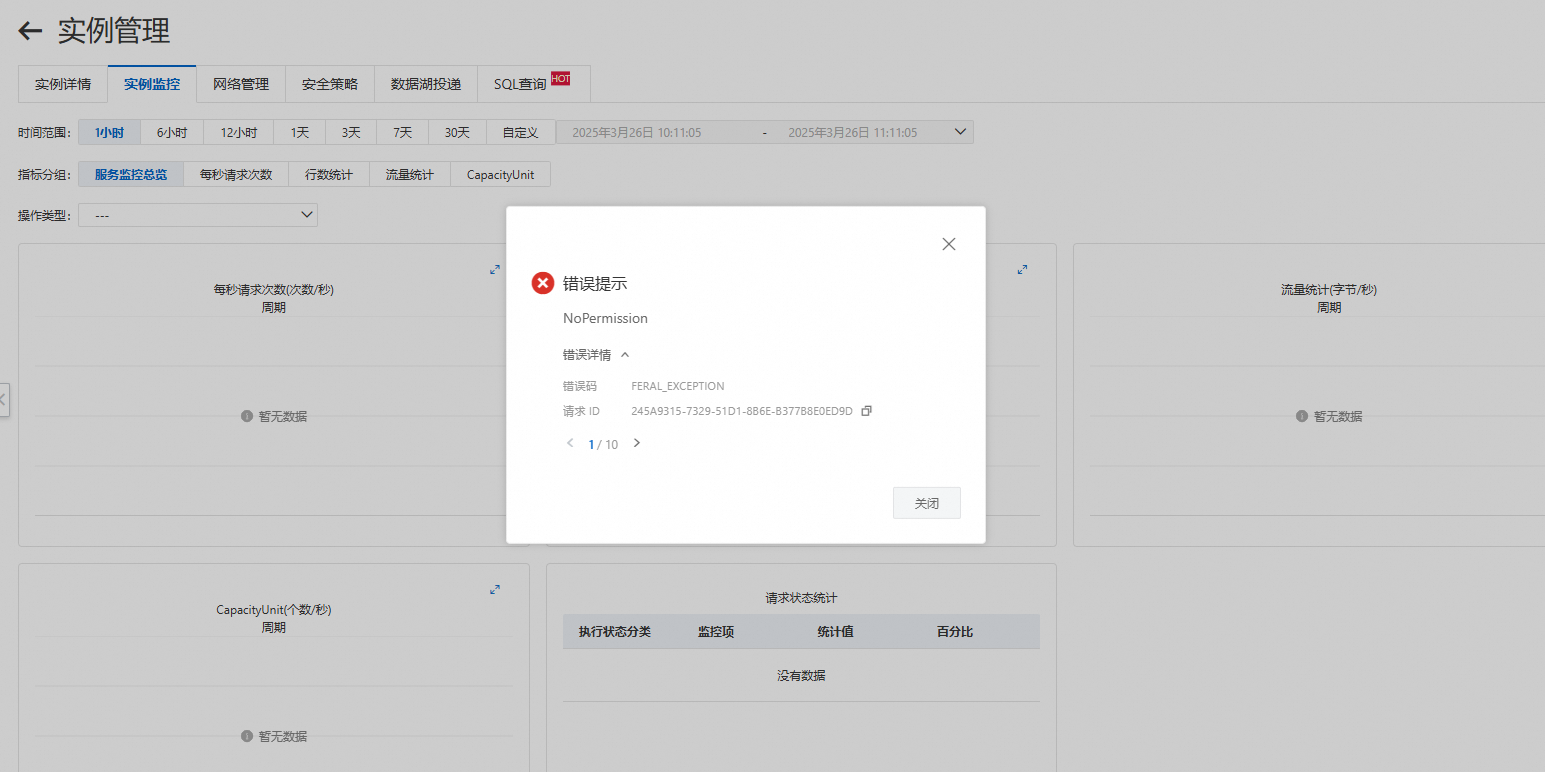Expand the 每秒请求次数 chart to fullscreen
Screen dimensions: 1545x772
(495, 270)
